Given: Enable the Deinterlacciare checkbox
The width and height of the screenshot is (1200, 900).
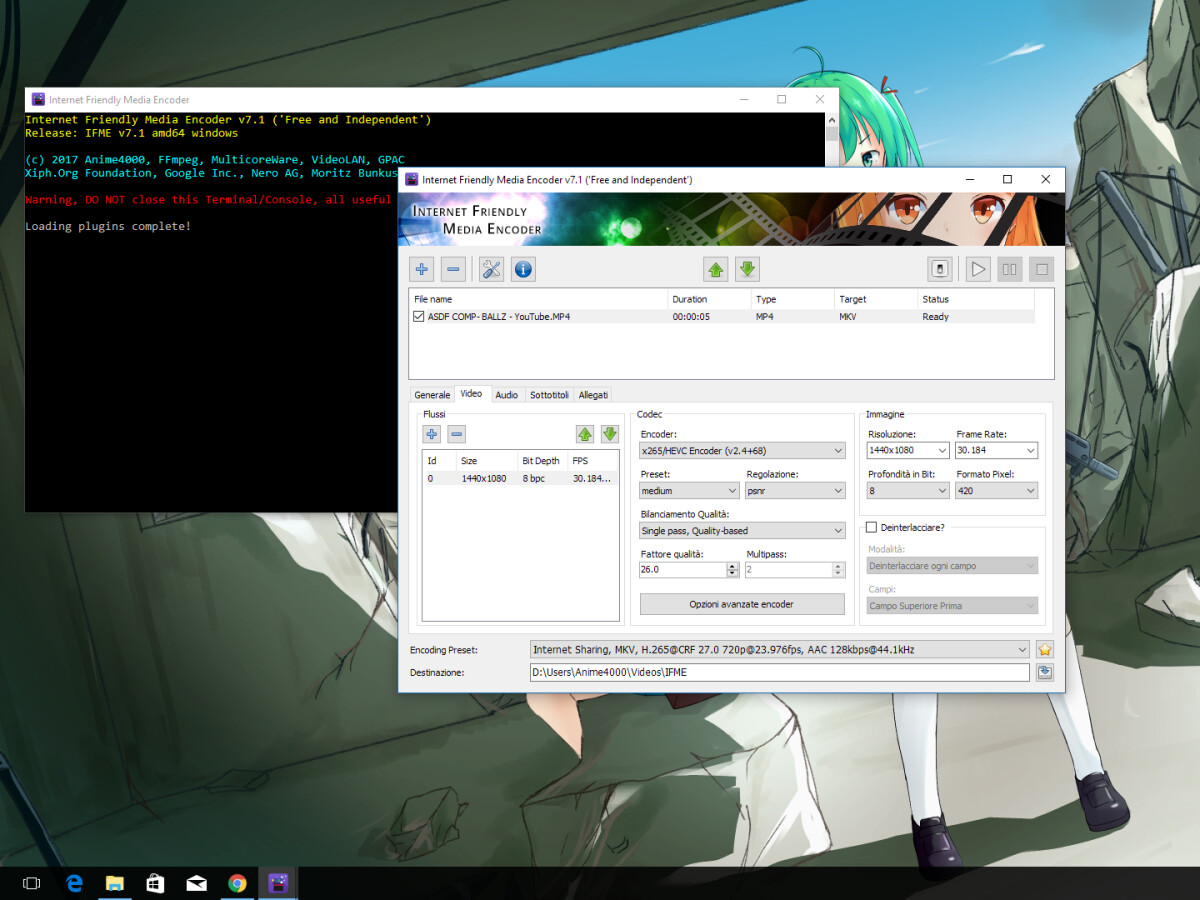Looking at the screenshot, I should point(872,527).
